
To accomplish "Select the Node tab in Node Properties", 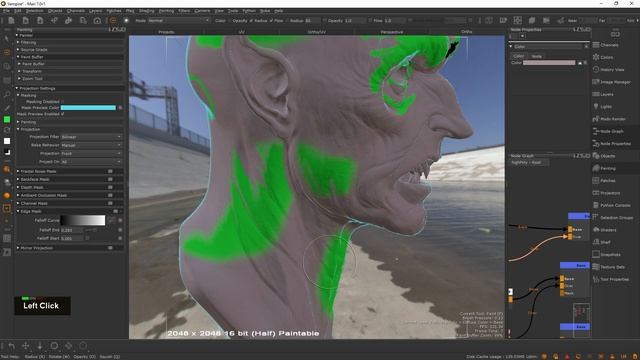I will [537, 56].
